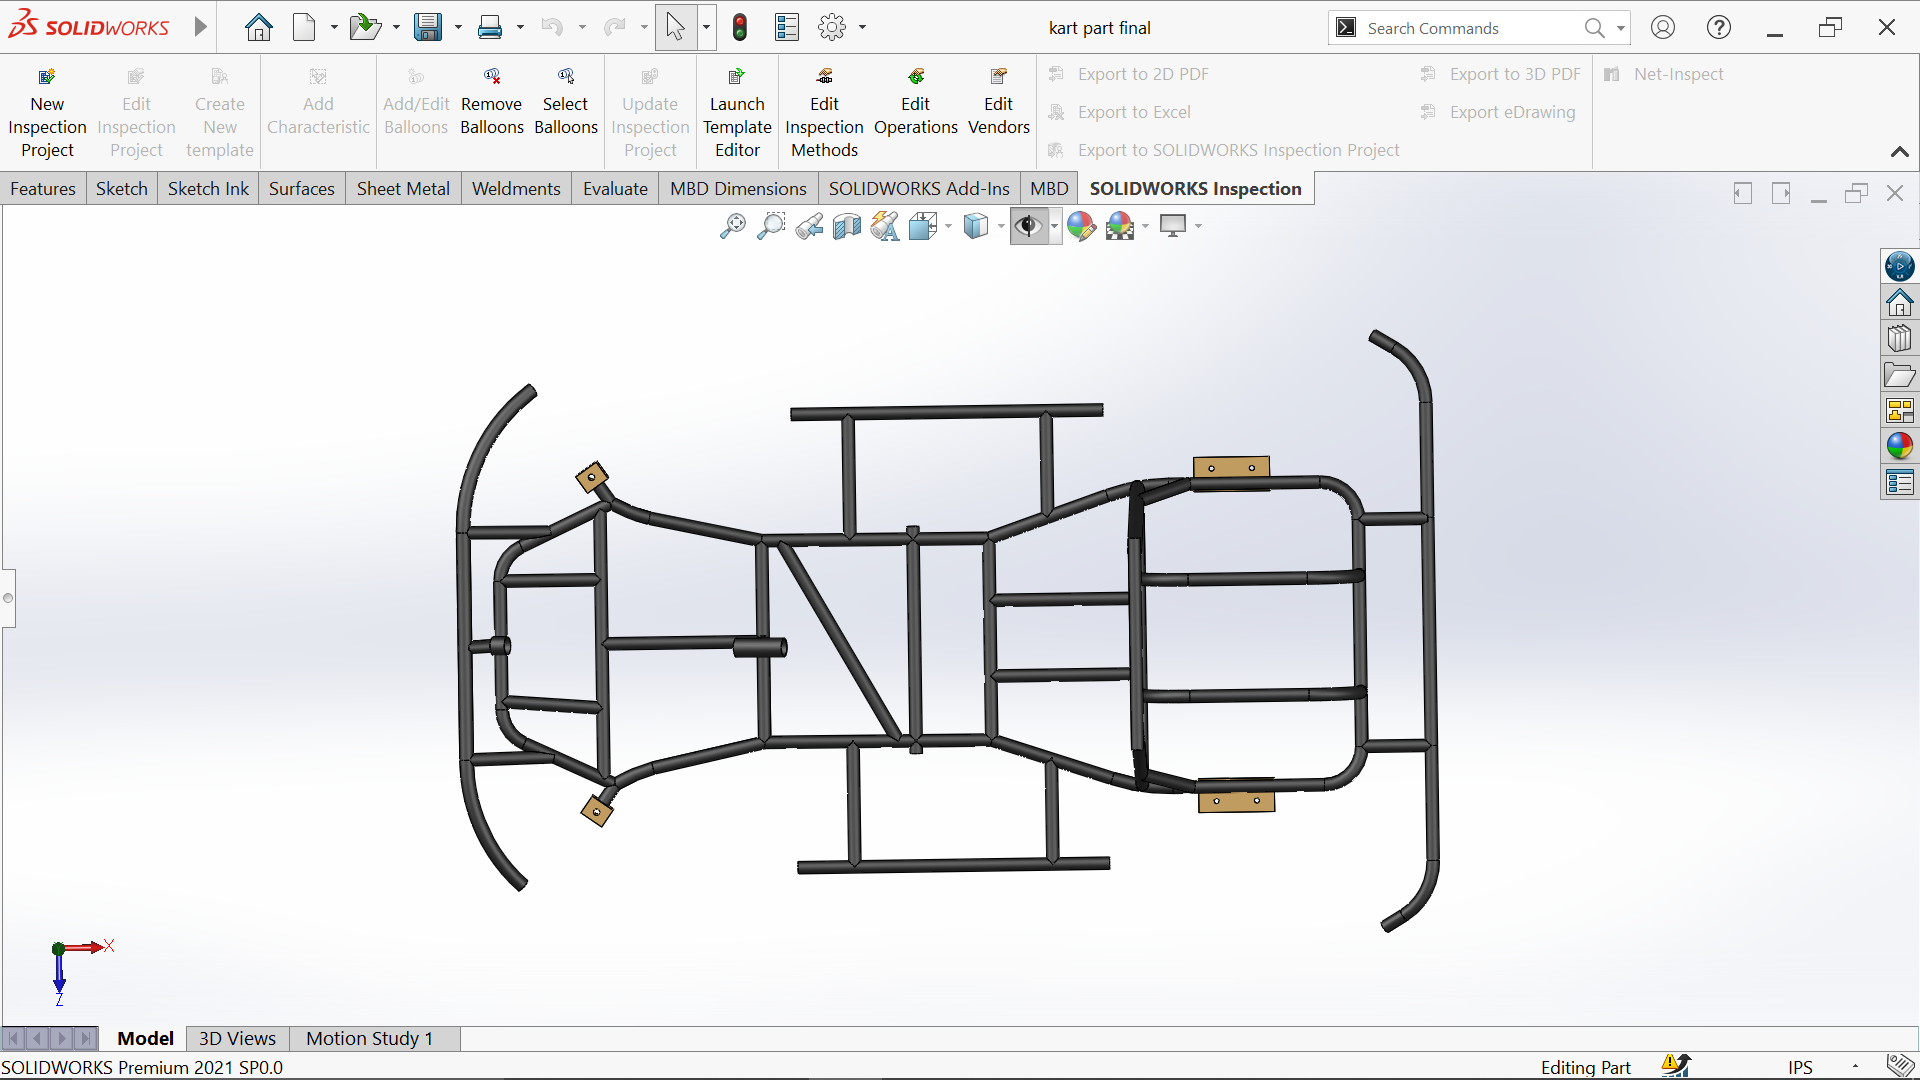Toggle Hide/Show Items eye button
1920x1080 pixels.
[x=1027, y=227]
